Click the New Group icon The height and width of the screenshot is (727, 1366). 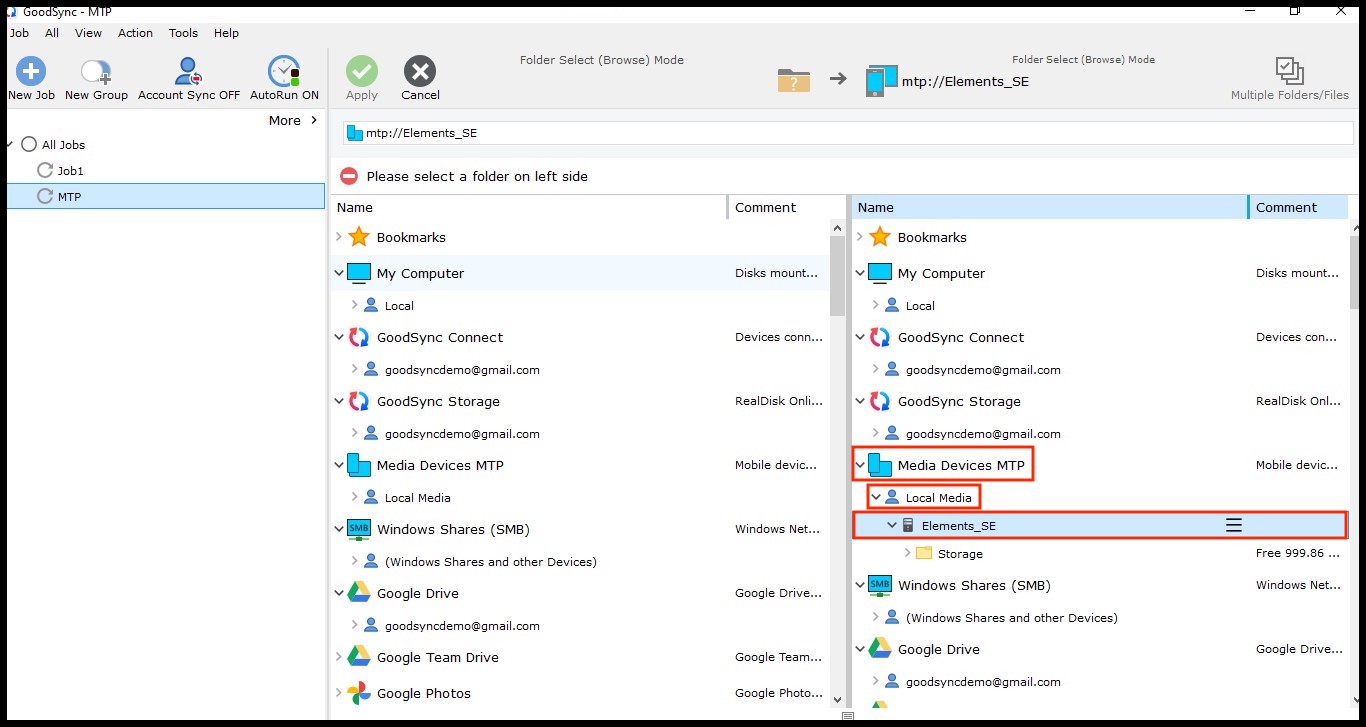[96, 72]
